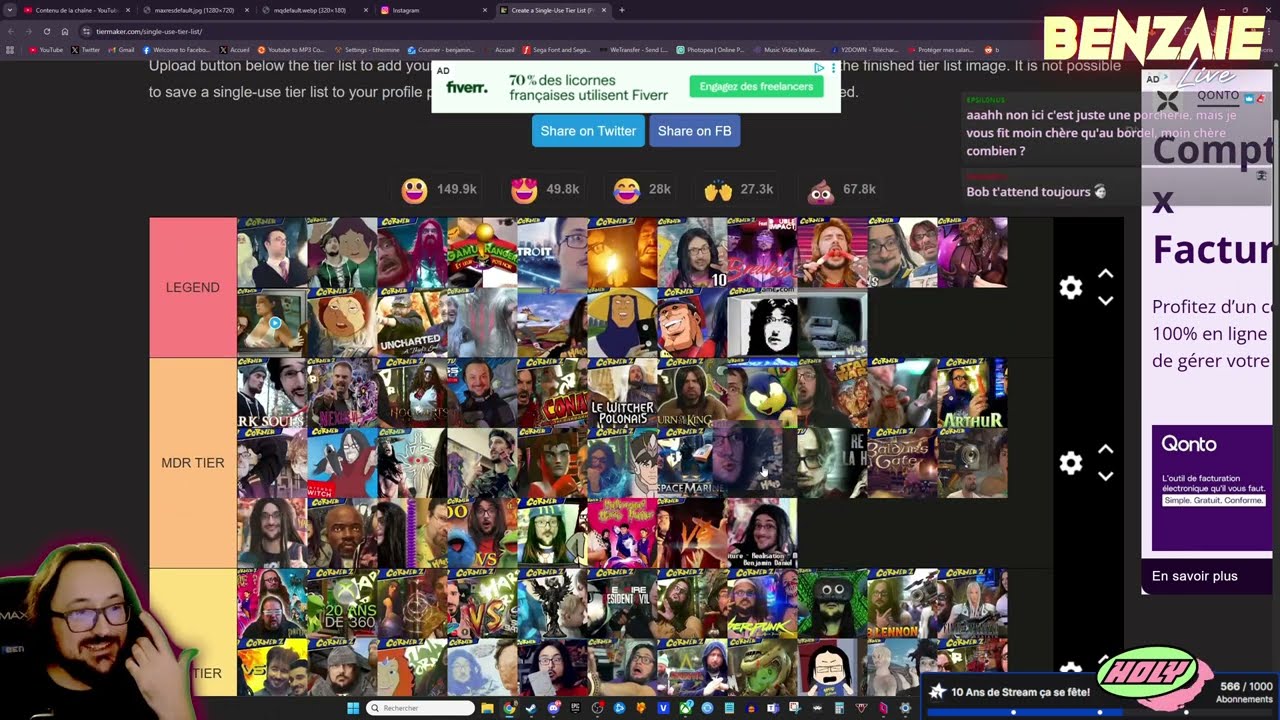Open the Gmail bookmark

tap(121, 50)
